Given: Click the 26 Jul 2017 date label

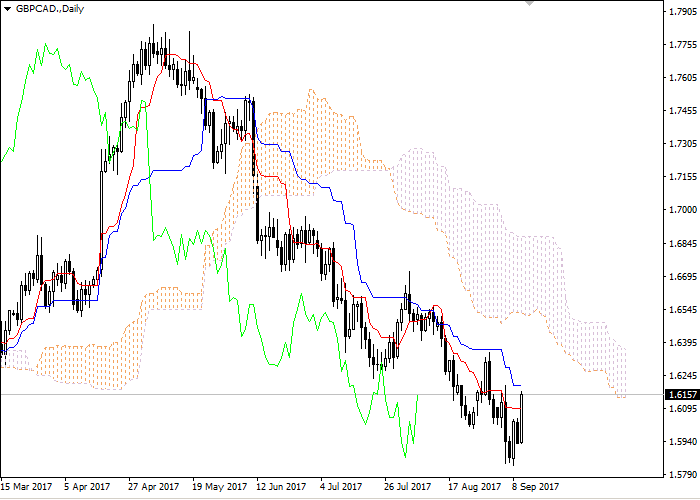Looking at the screenshot, I should click(x=407, y=487).
